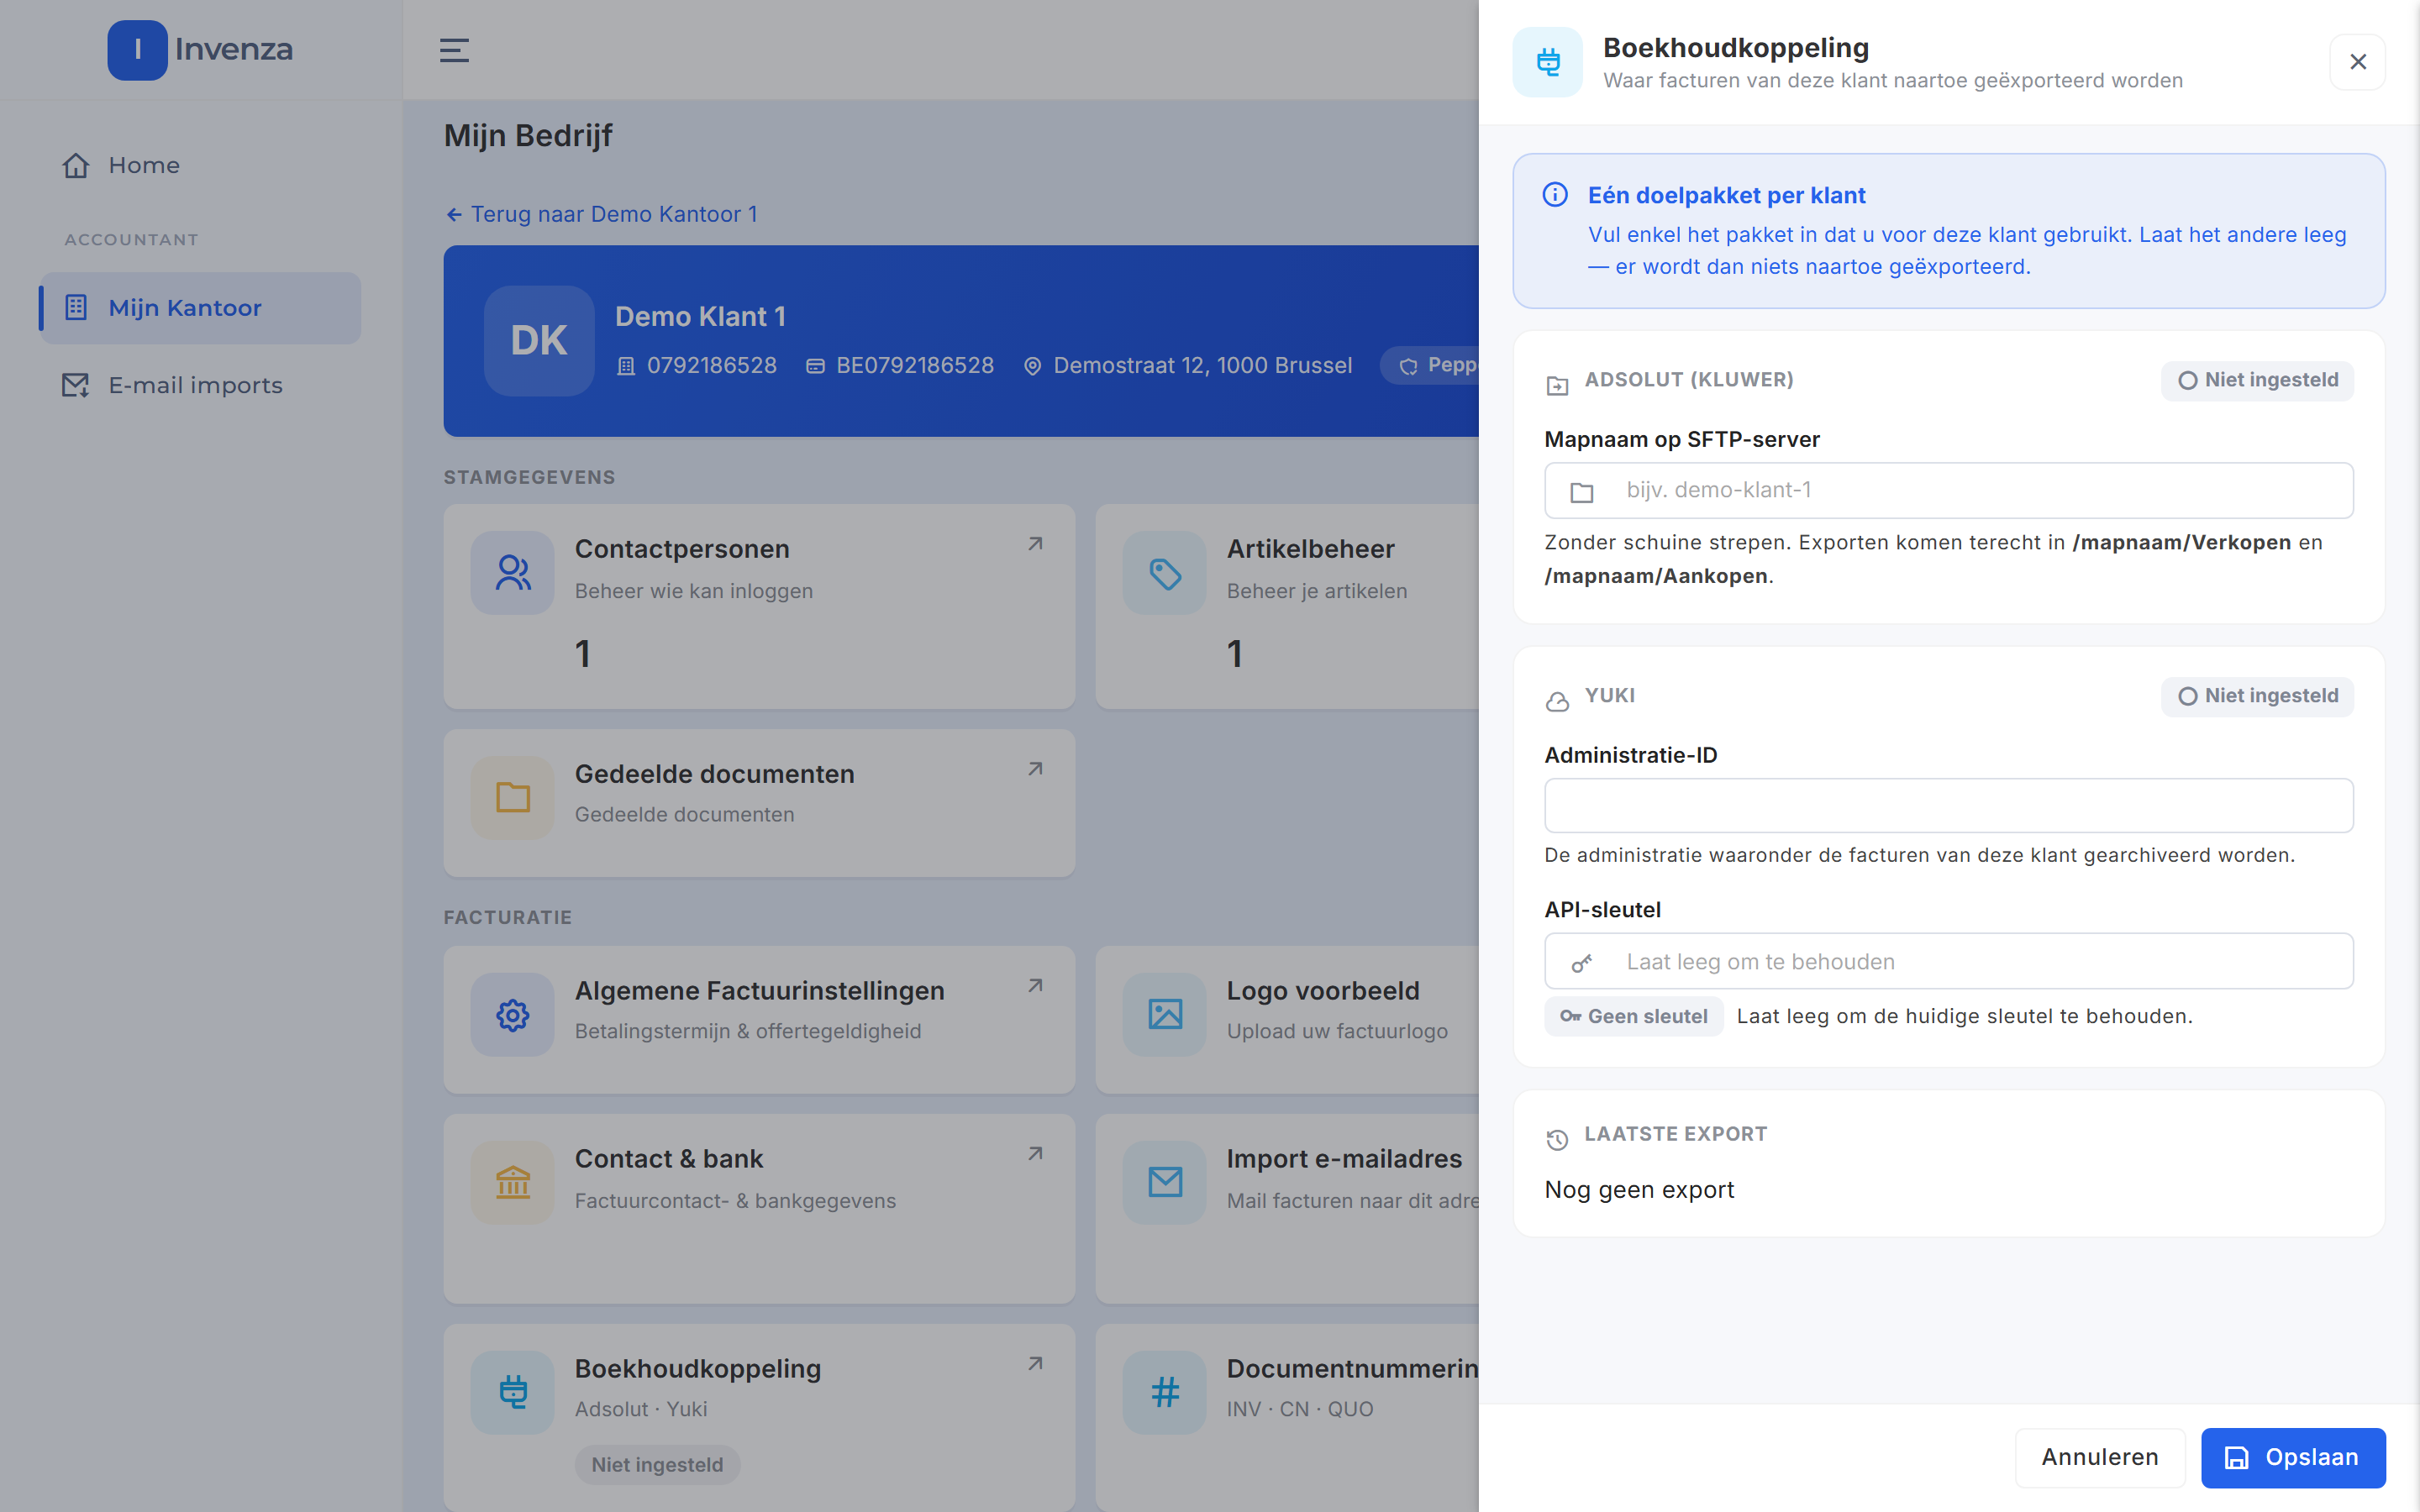Click the Gedeelde documenten folder icon
Screen dimensions: 2420x1512
point(512,797)
